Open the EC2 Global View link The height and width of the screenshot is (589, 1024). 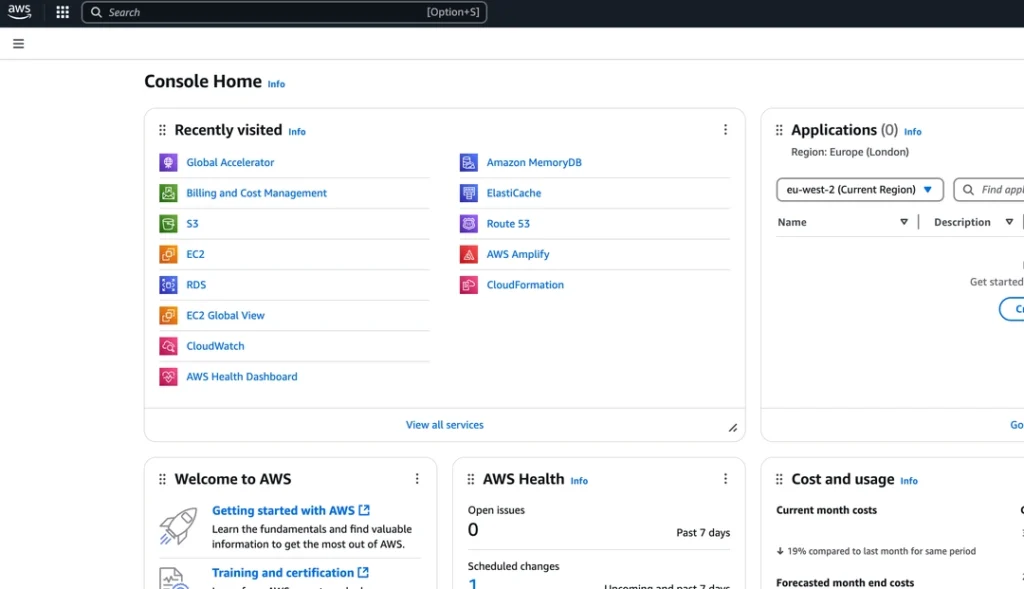[x=225, y=315]
